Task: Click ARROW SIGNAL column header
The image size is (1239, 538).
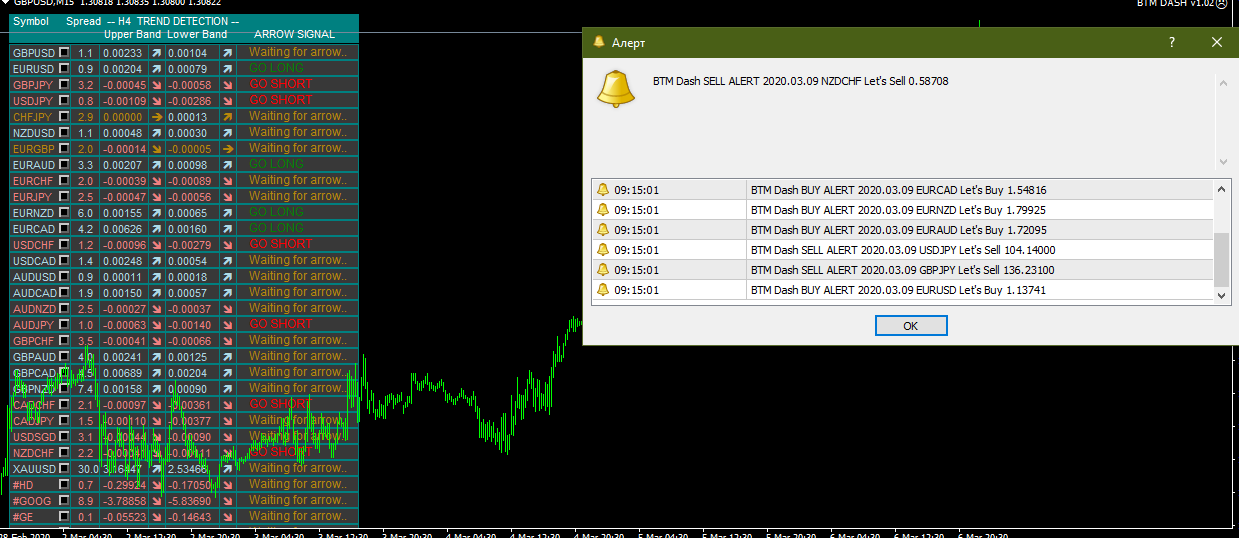Action: [x=294, y=34]
